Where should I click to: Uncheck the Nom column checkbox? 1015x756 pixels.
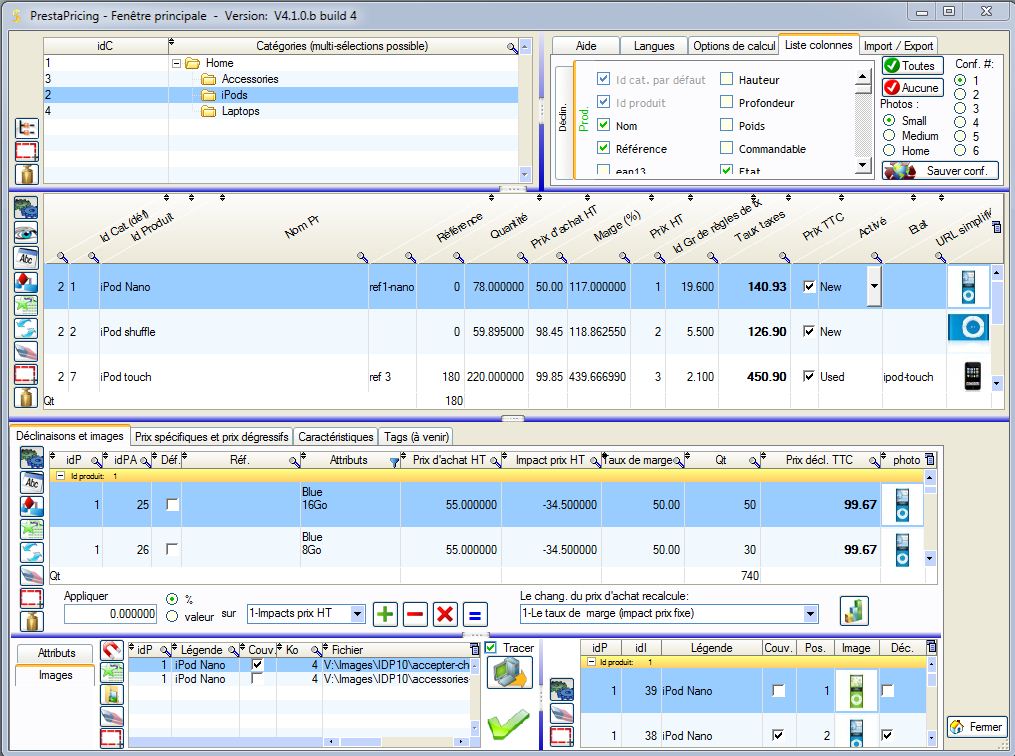tap(603, 124)
